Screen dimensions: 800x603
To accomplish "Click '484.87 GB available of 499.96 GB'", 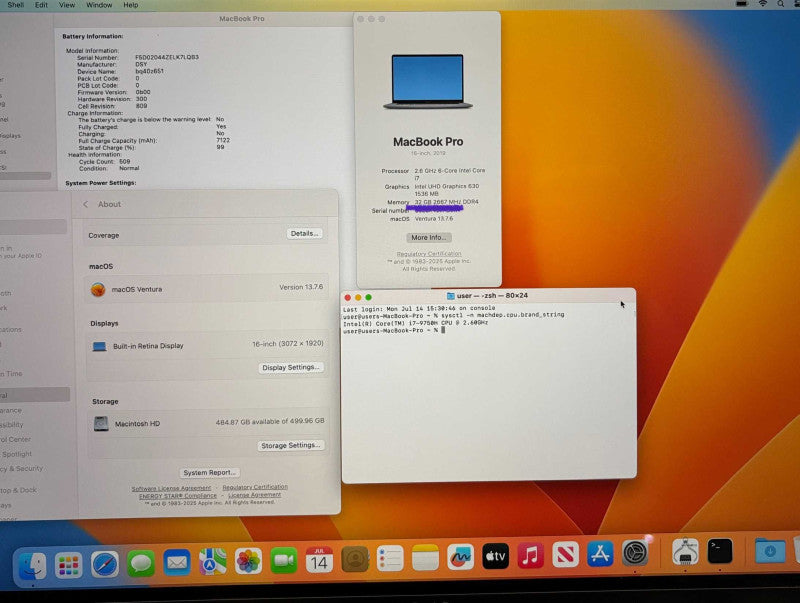I will [270, 421].
